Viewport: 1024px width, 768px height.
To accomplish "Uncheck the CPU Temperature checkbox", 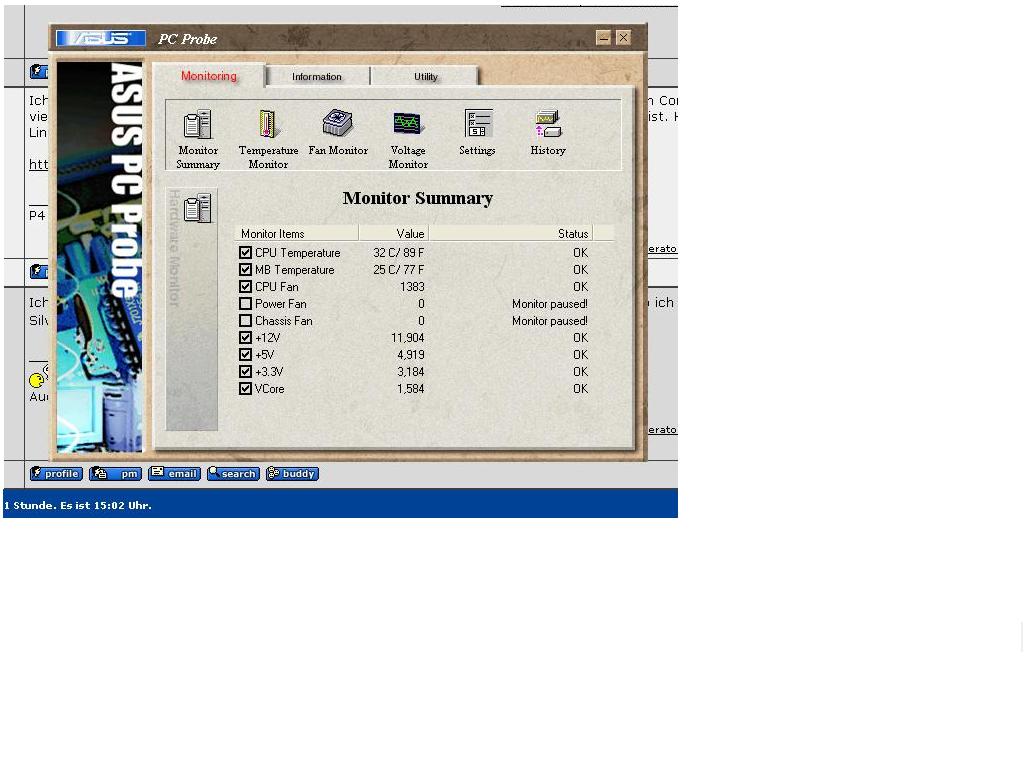I will tap(246, 253).
